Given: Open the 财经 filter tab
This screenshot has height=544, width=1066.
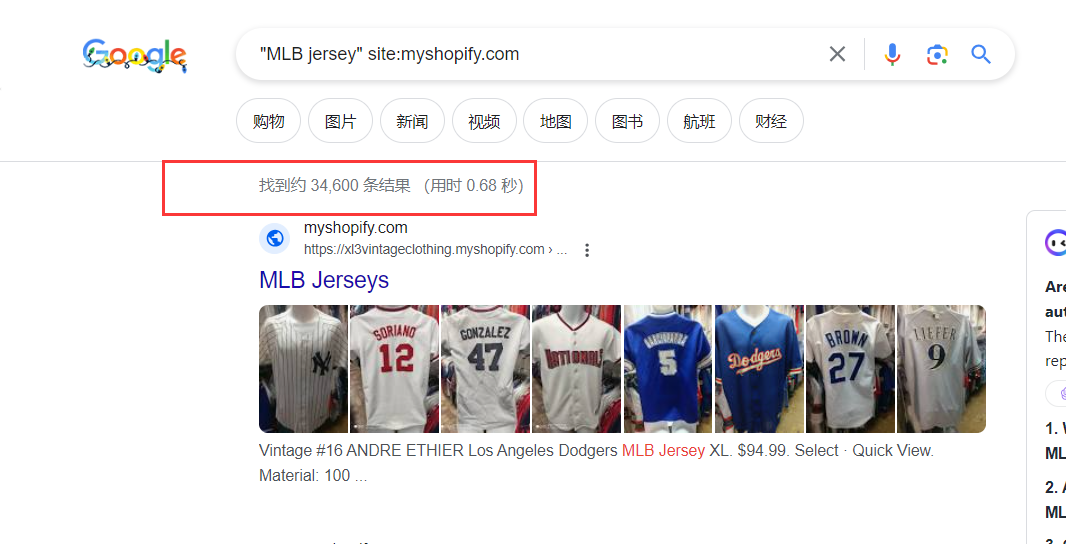Looking at the screenshot, I should pos(771,121).
